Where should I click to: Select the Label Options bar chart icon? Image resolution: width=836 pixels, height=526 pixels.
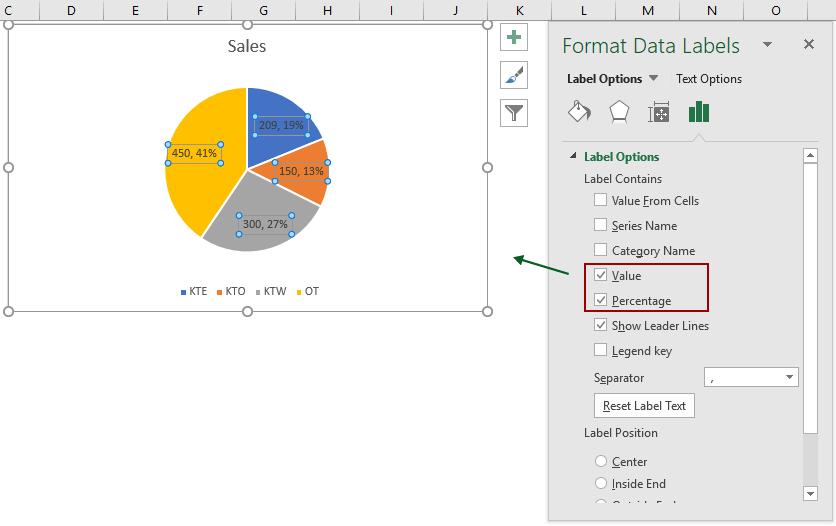pos(699,111)
